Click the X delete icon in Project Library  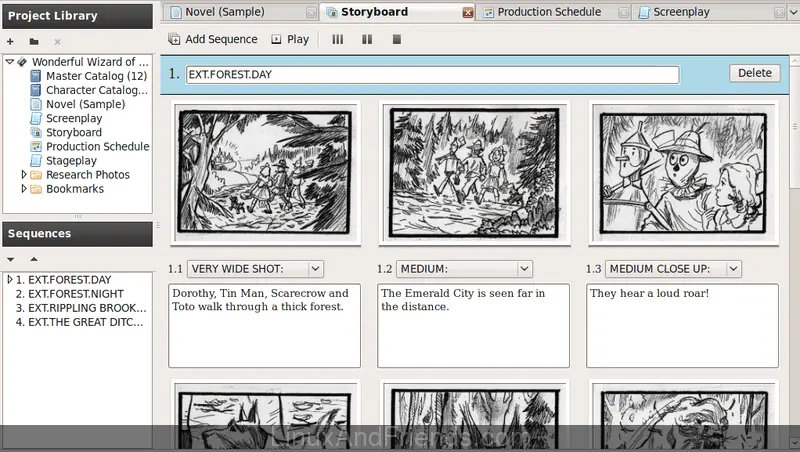coord(57,42)
